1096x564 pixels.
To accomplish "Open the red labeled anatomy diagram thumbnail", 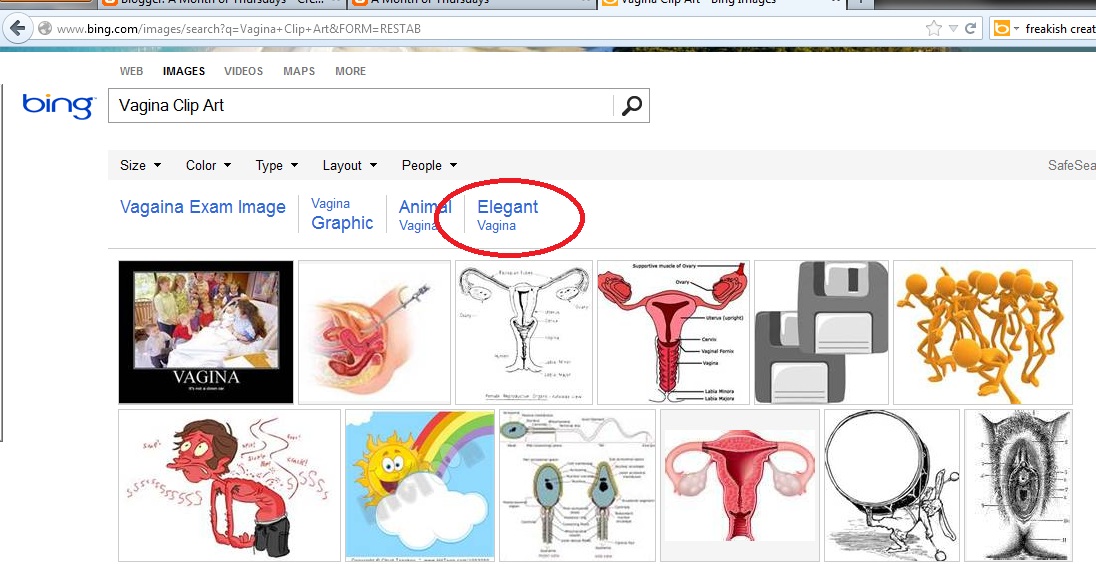I will coord(673,332).
